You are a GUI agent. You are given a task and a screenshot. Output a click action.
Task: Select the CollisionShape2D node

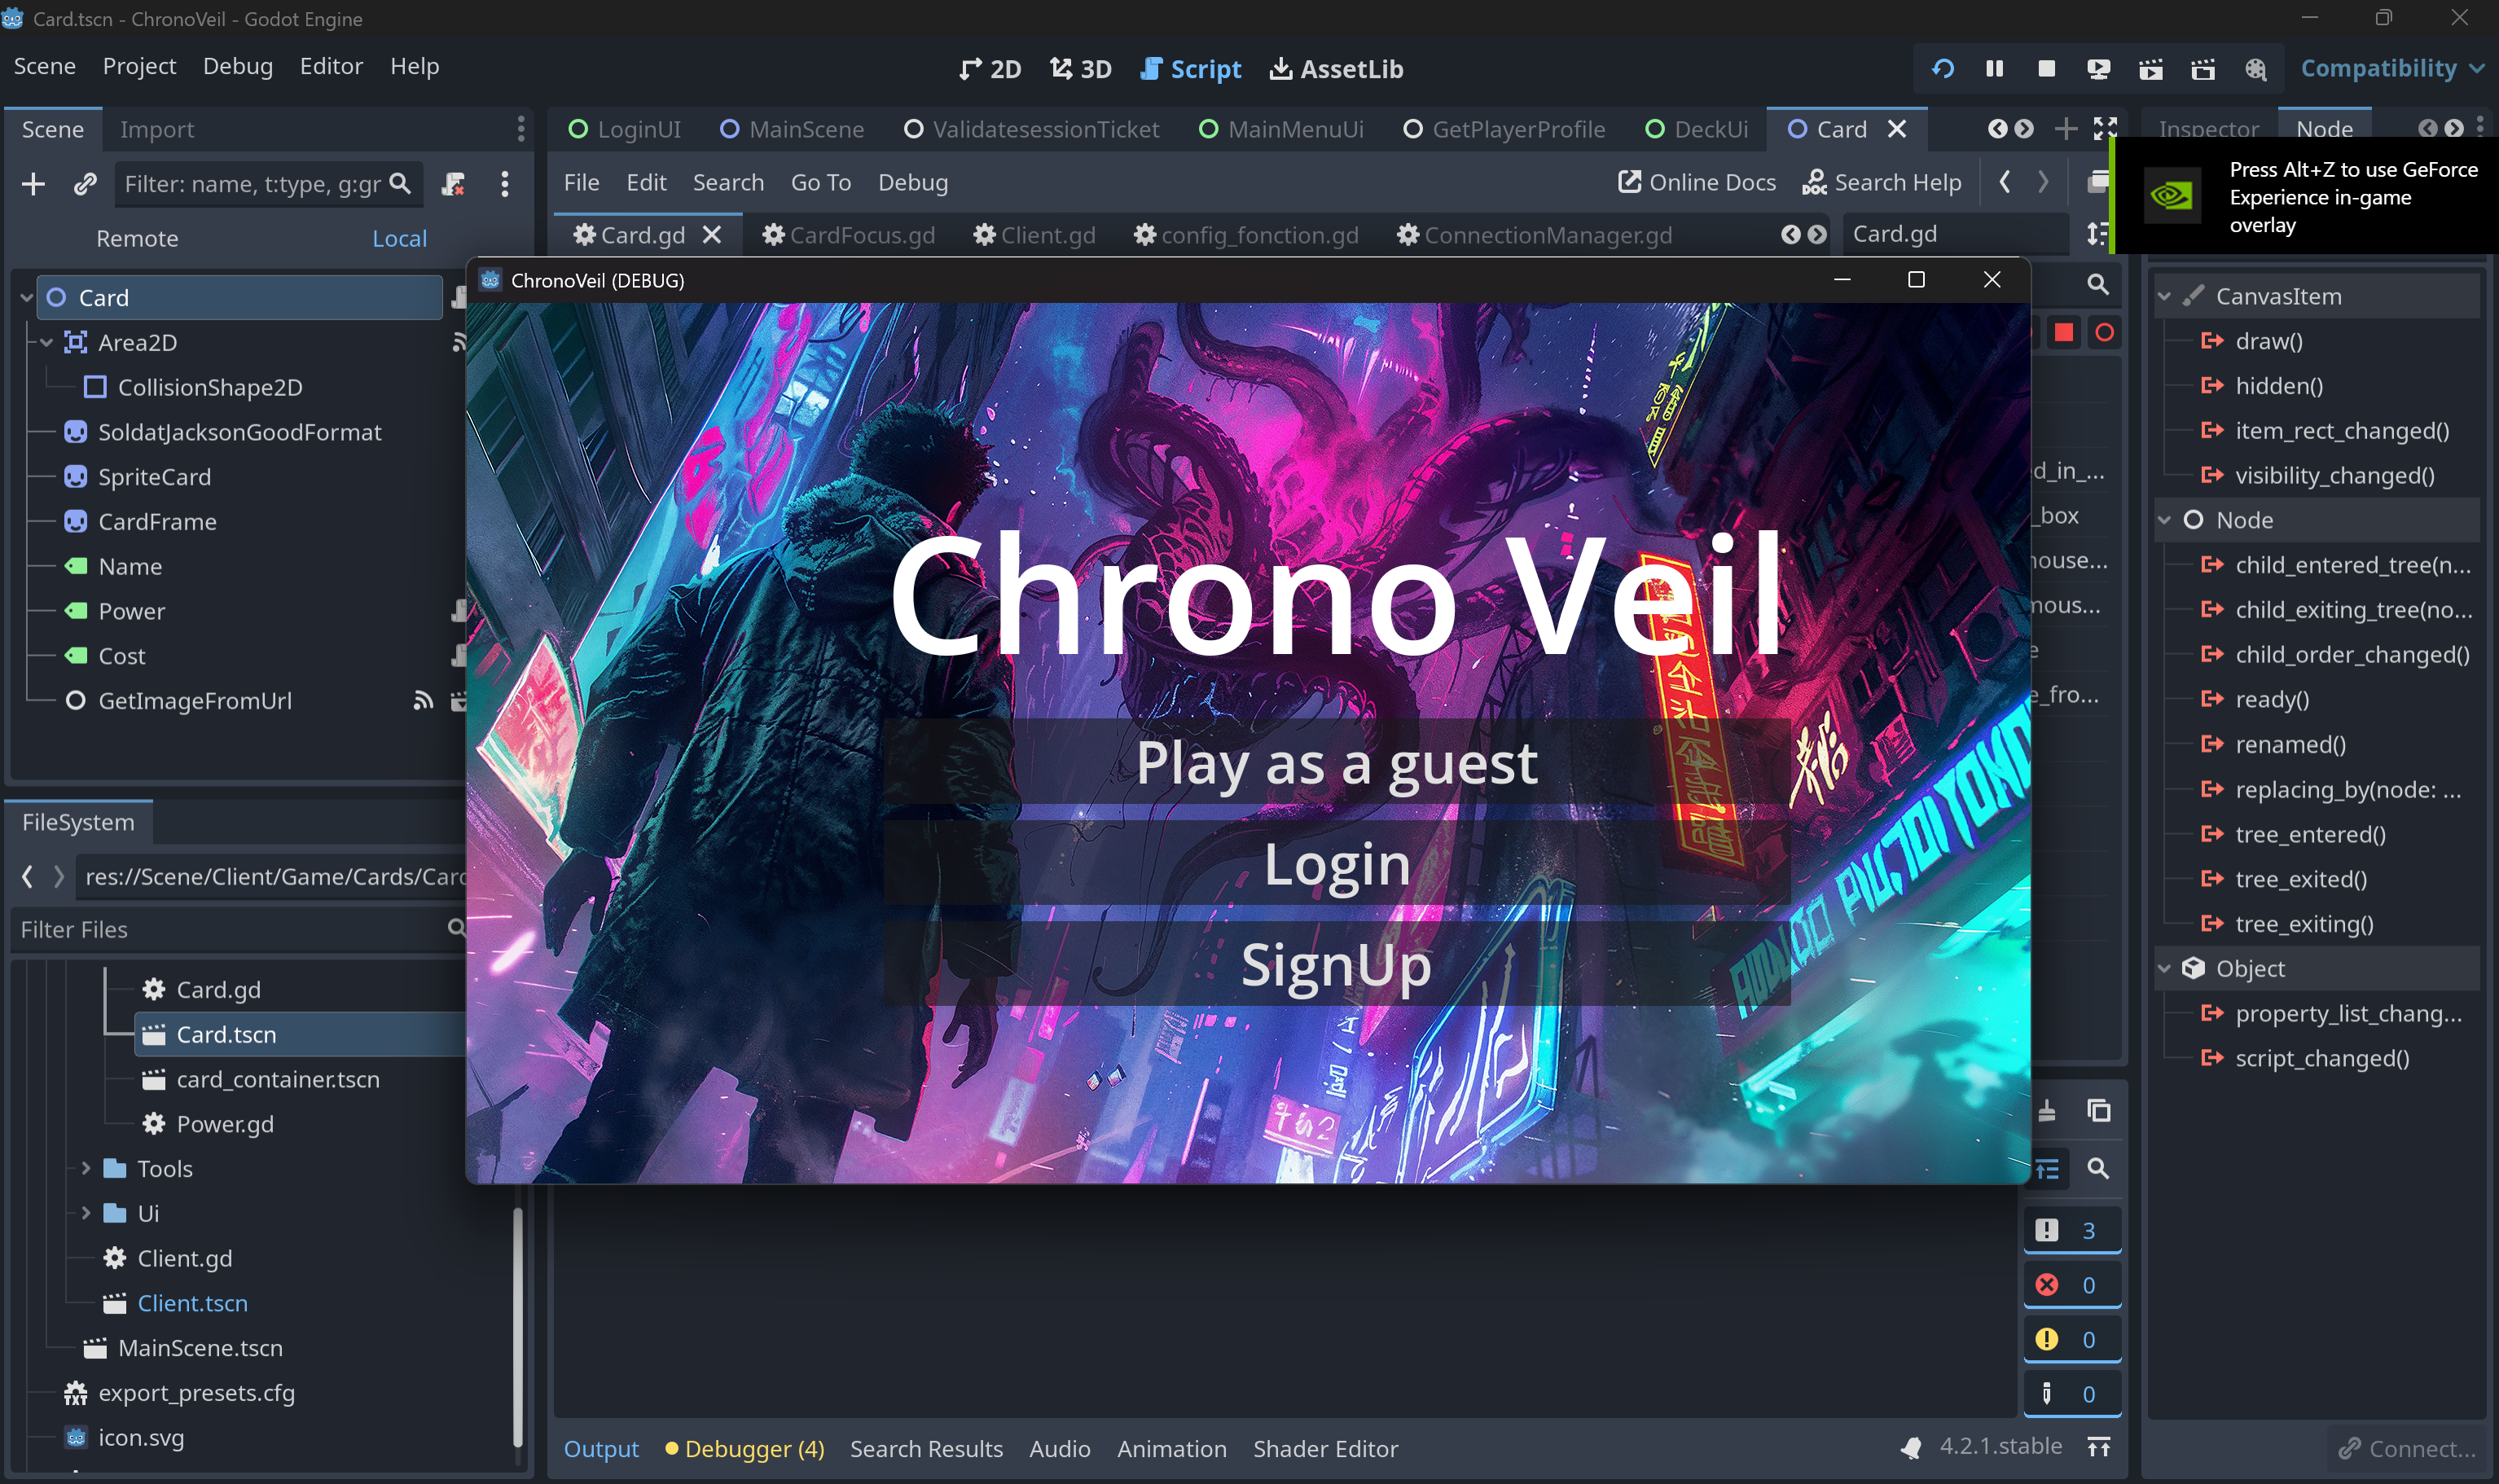pos(209,388)
